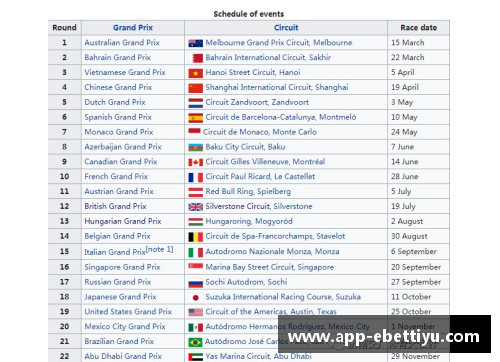
Task: Follow the Hungaroring, Mogyoród link
Action: click(x=249, y=221)
